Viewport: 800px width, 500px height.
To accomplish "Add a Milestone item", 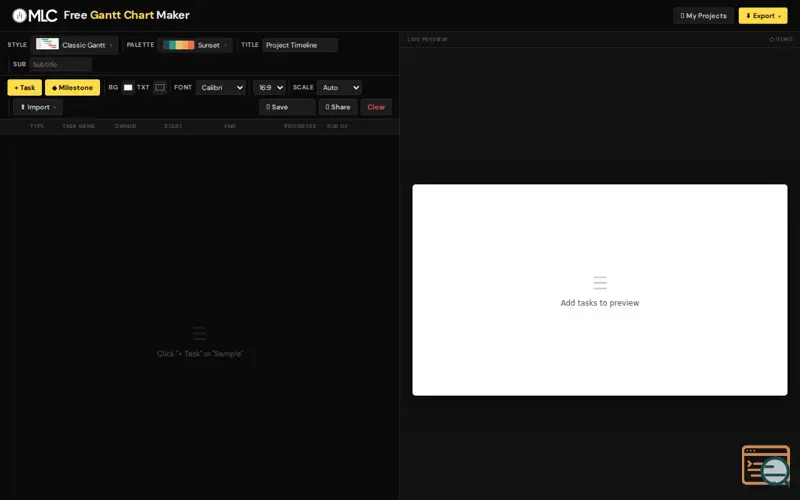I will point(72,88).
